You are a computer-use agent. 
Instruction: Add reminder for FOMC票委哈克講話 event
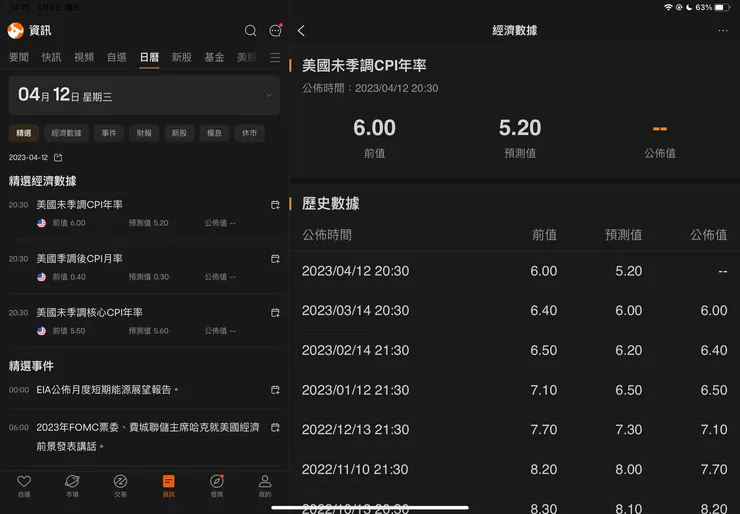point(275,427)
